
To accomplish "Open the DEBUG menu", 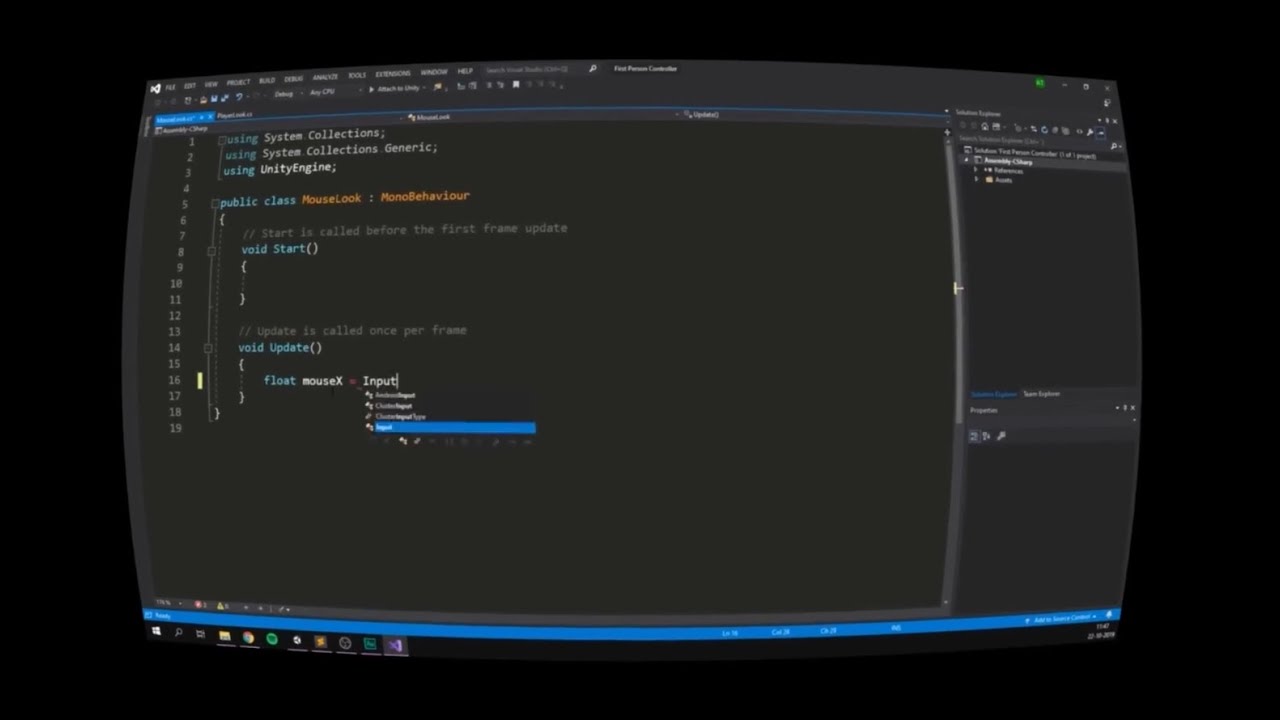I will 293,79.
